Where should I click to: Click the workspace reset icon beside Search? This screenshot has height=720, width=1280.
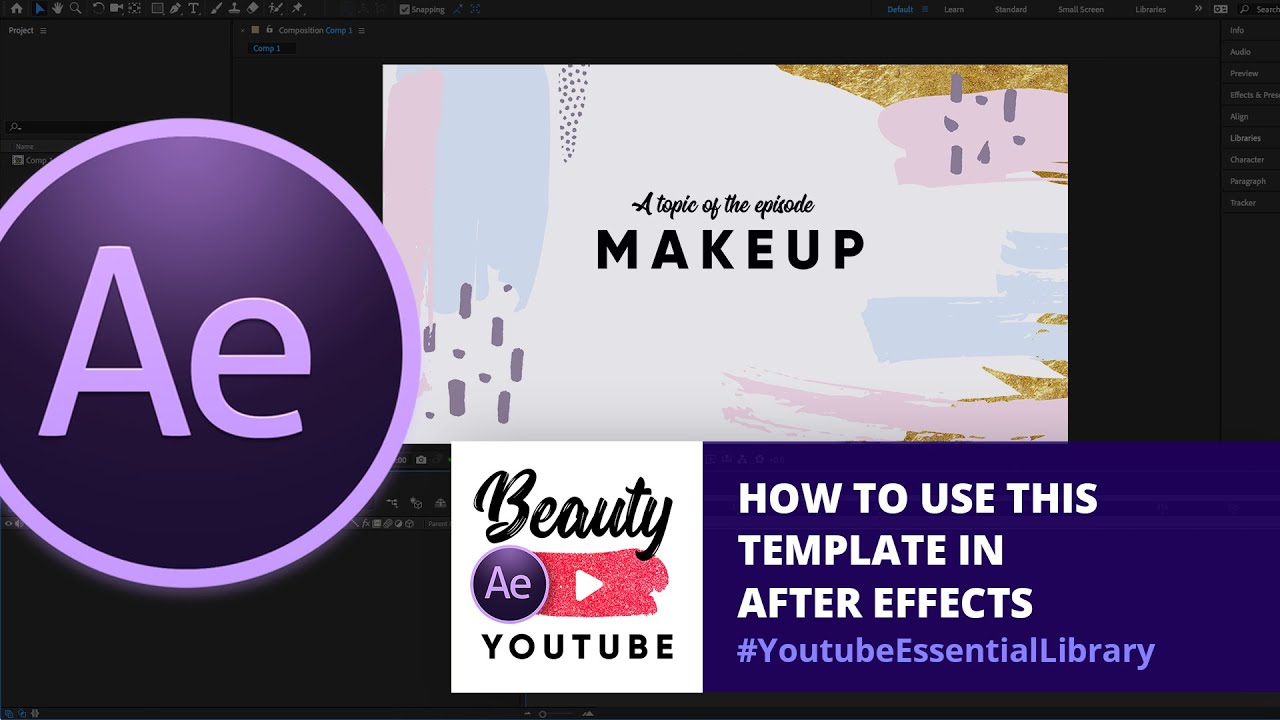tap(1220, 9)
